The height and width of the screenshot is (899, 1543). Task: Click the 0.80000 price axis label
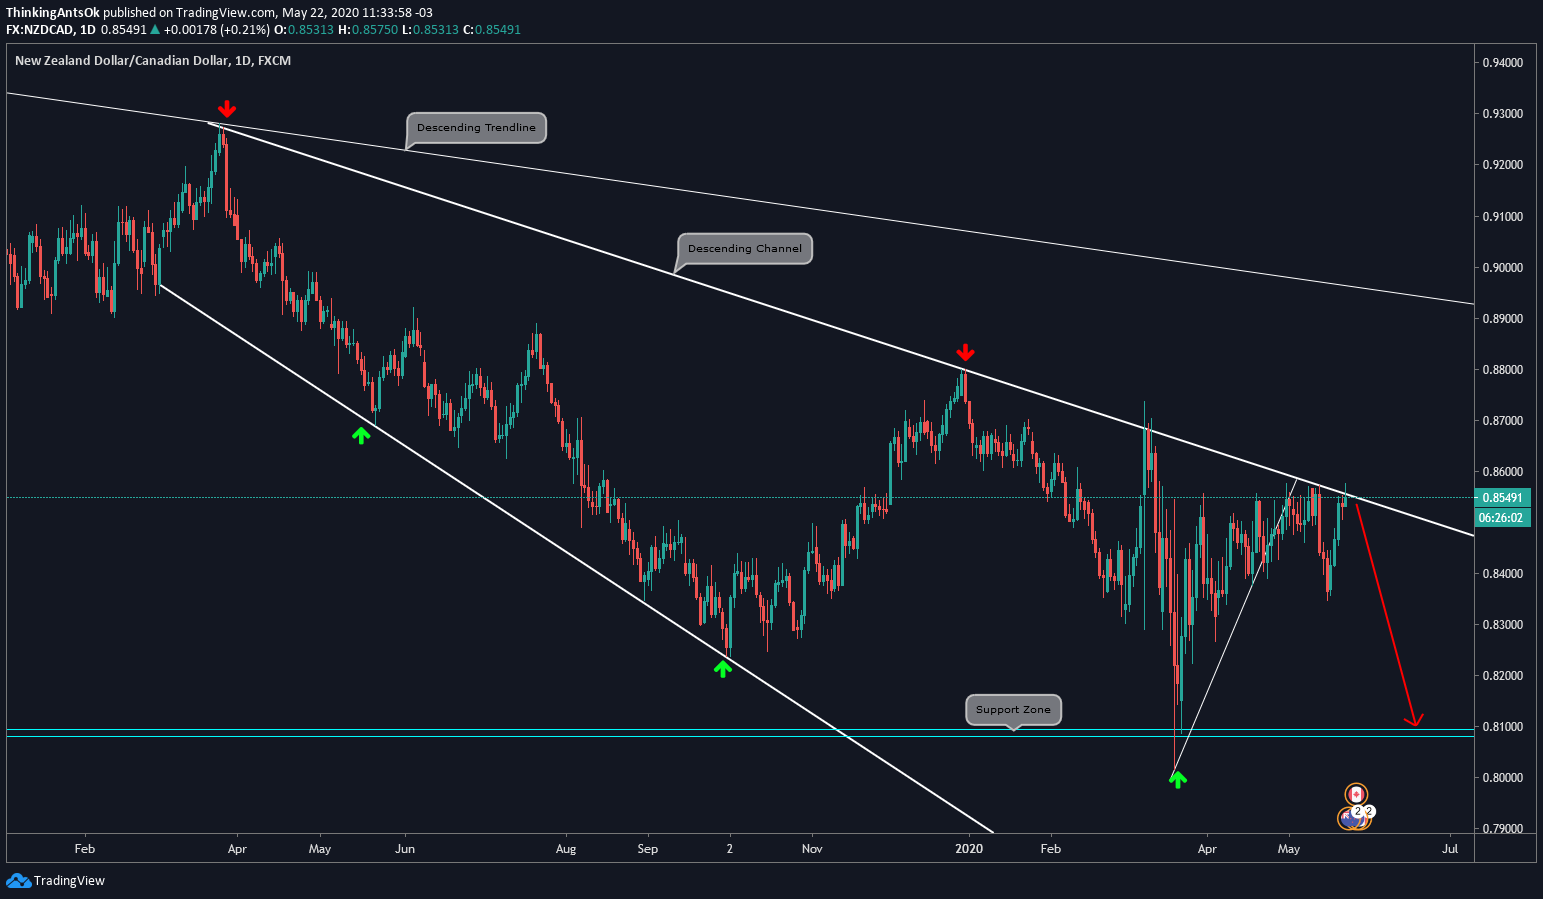tap(1502, 778)
